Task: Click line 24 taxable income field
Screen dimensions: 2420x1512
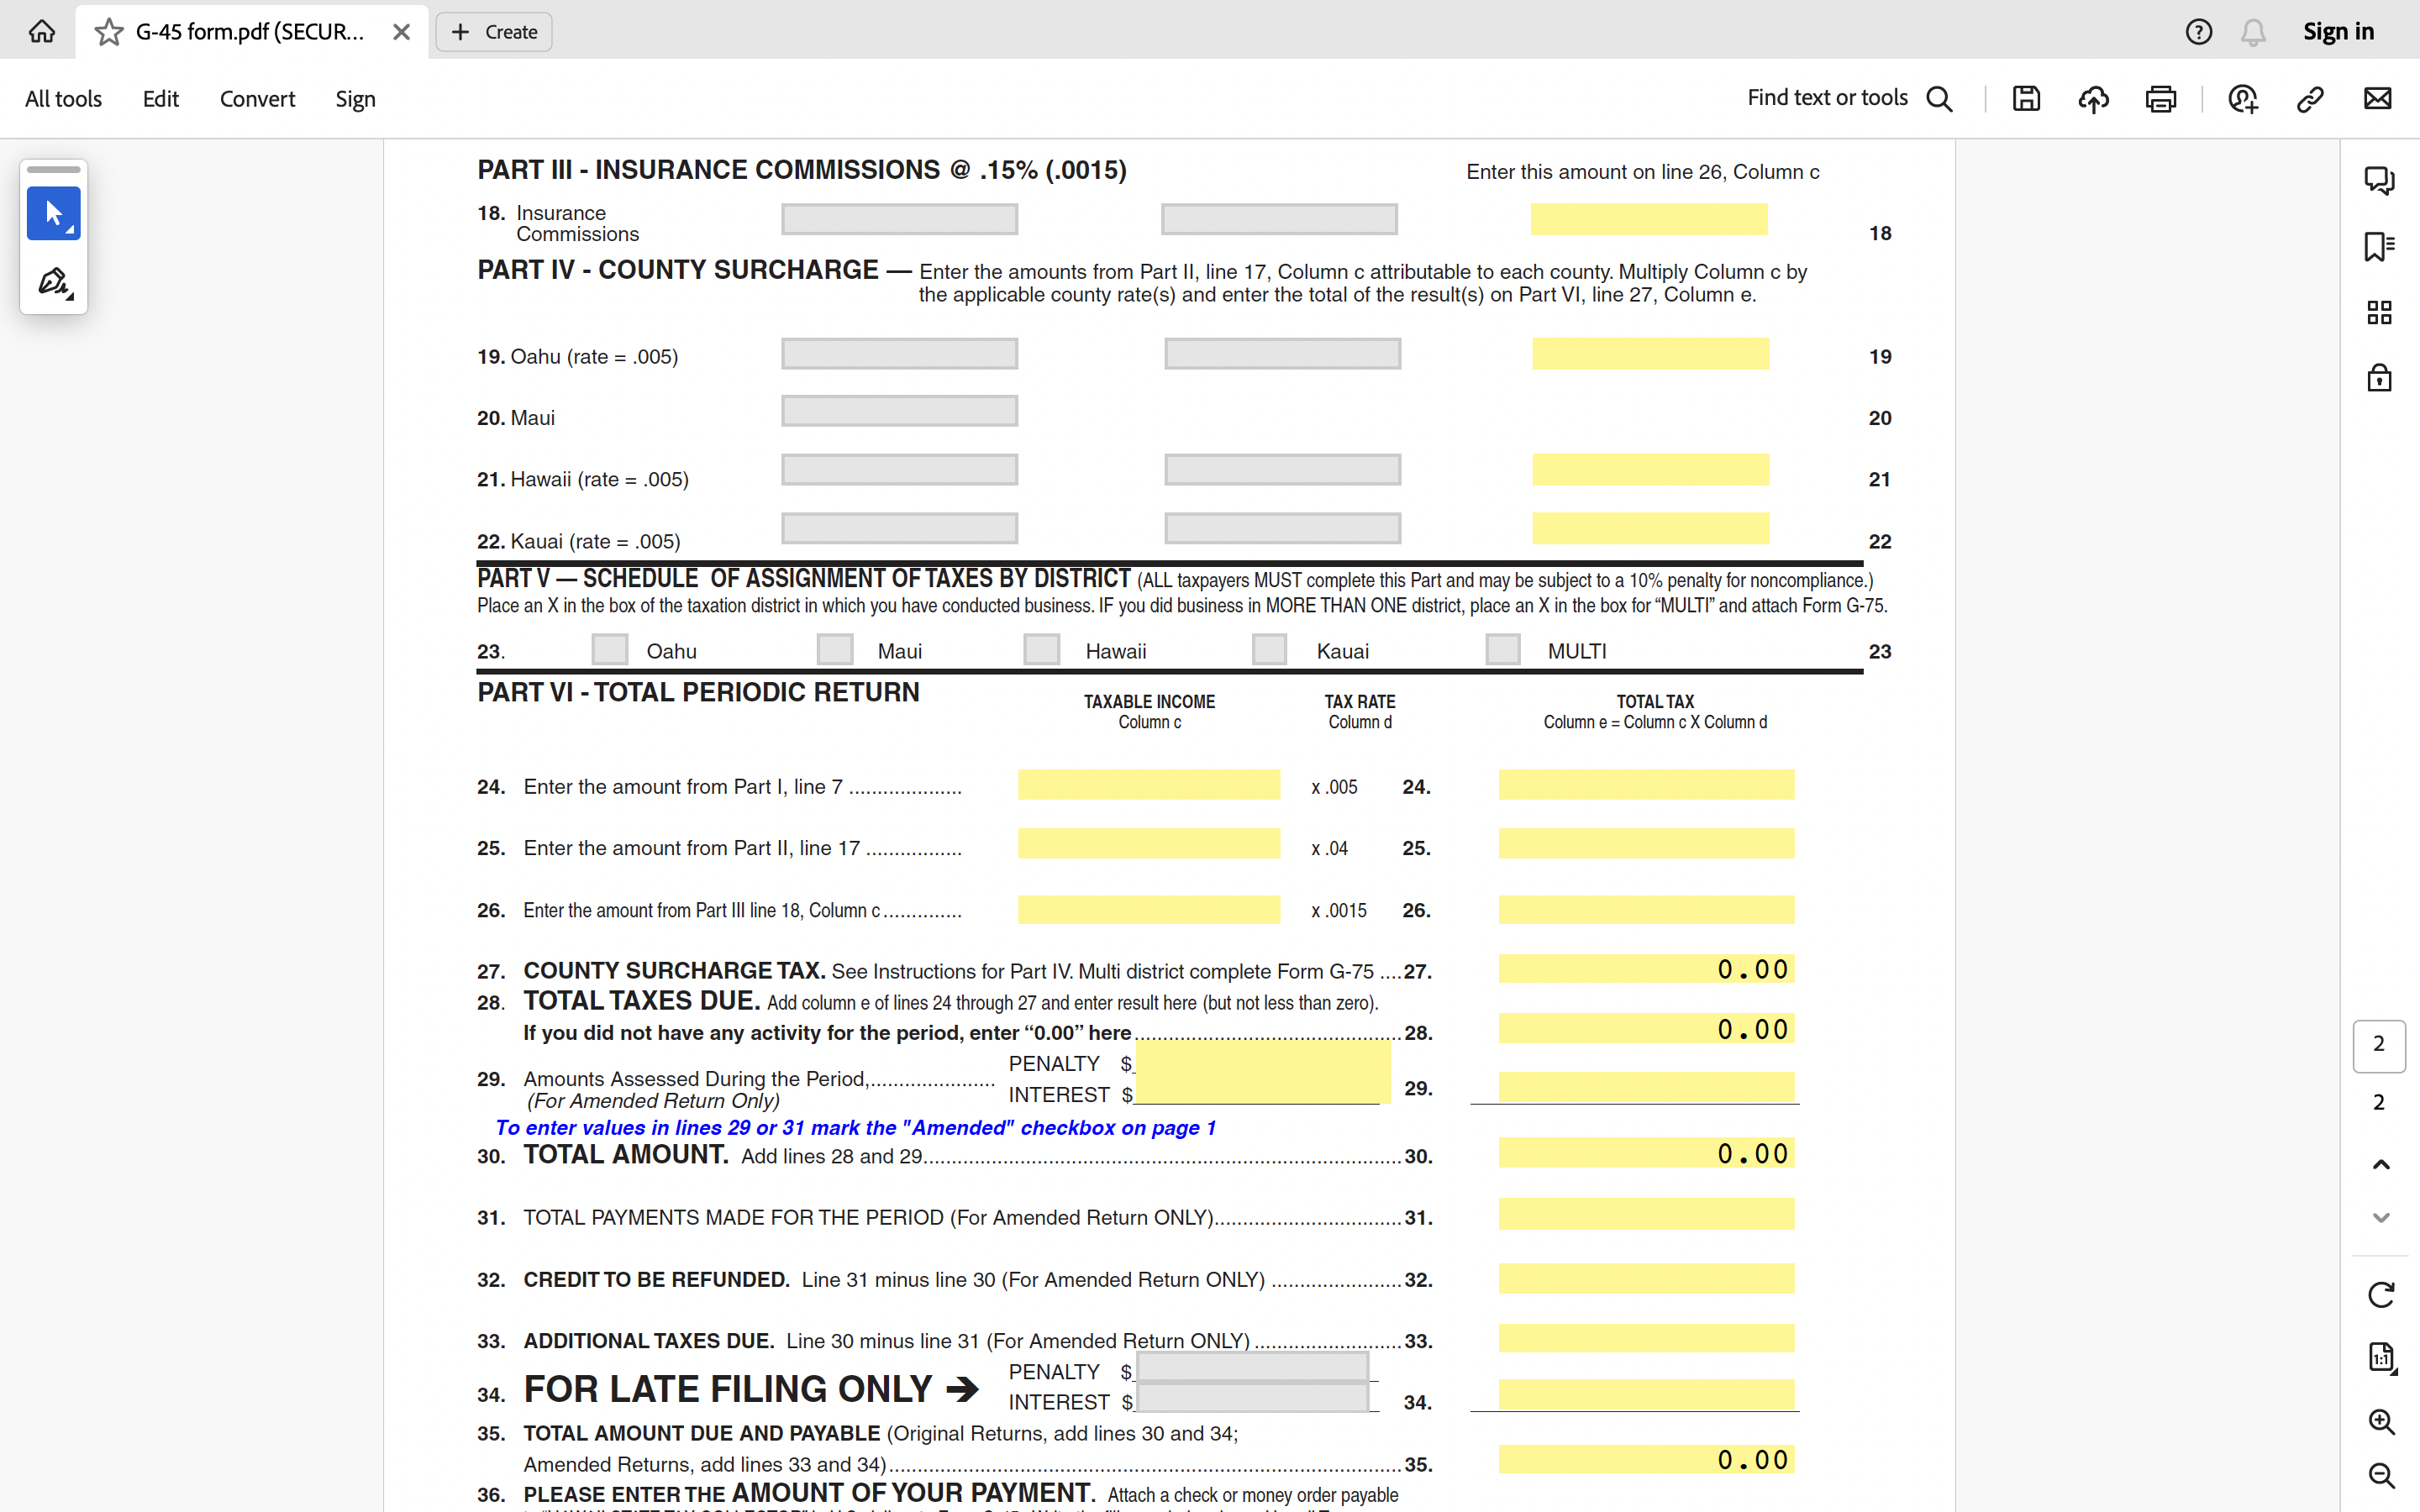Action: tap(1148, 785)
